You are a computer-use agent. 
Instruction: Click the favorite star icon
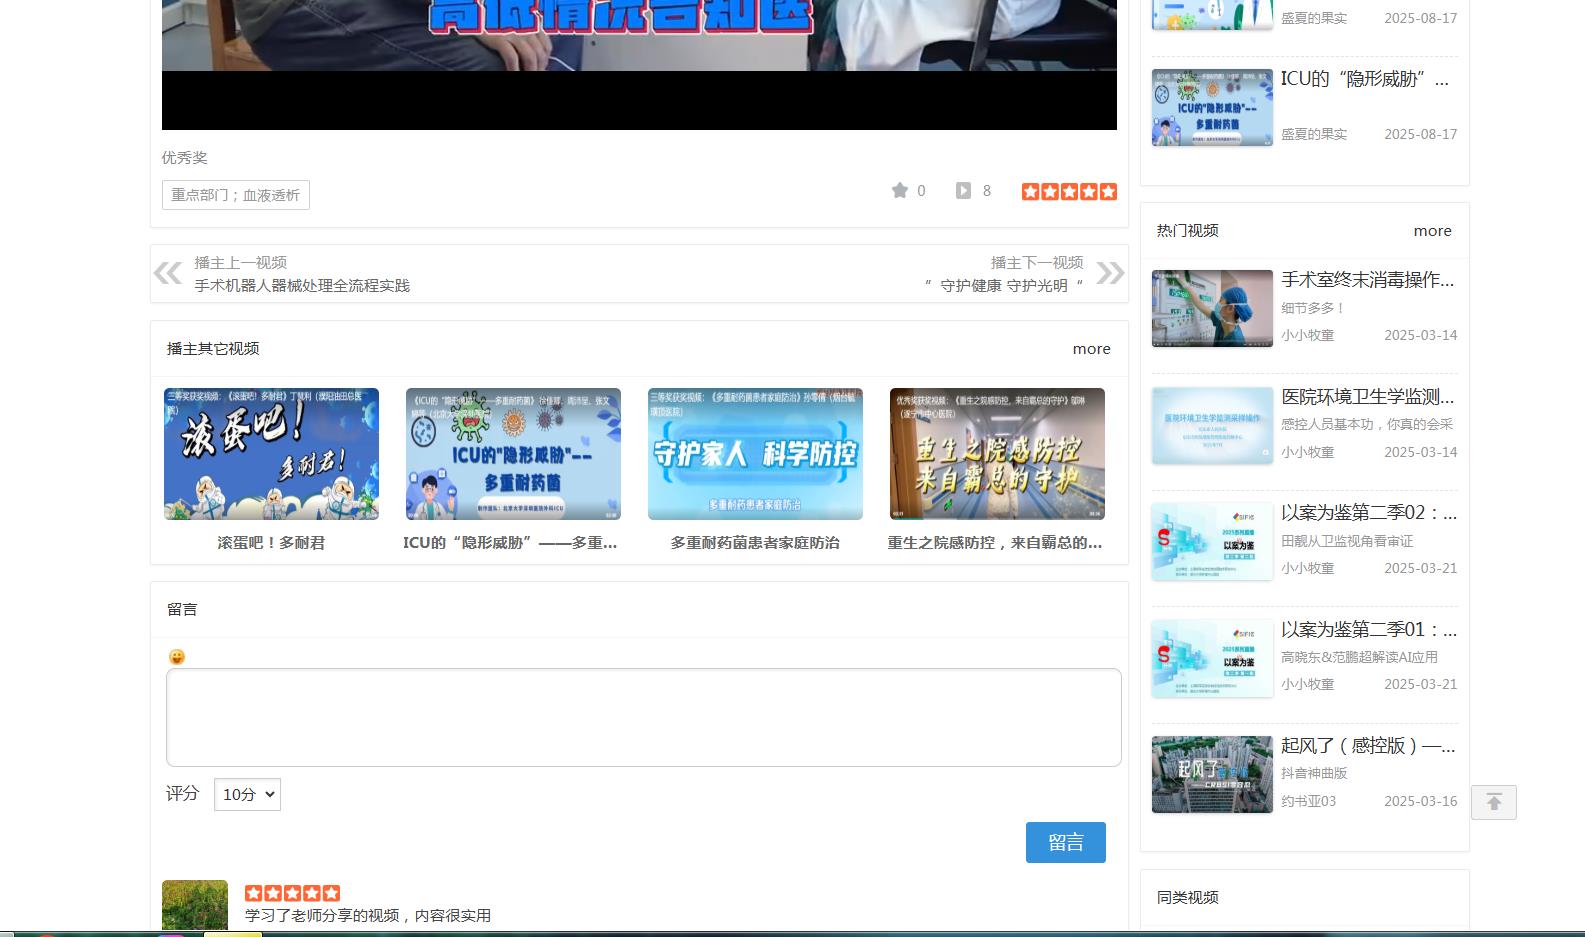click(x=900, y=191)
